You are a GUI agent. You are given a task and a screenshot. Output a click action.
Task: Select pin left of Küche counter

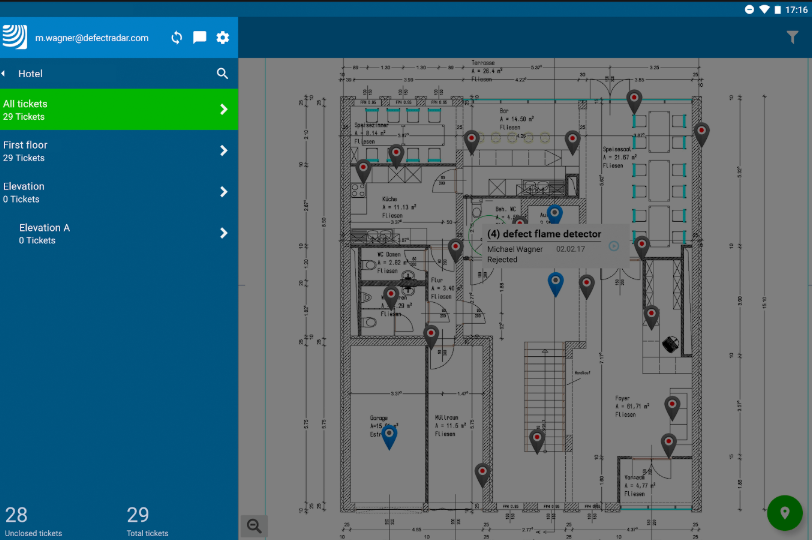coord(364,172)
